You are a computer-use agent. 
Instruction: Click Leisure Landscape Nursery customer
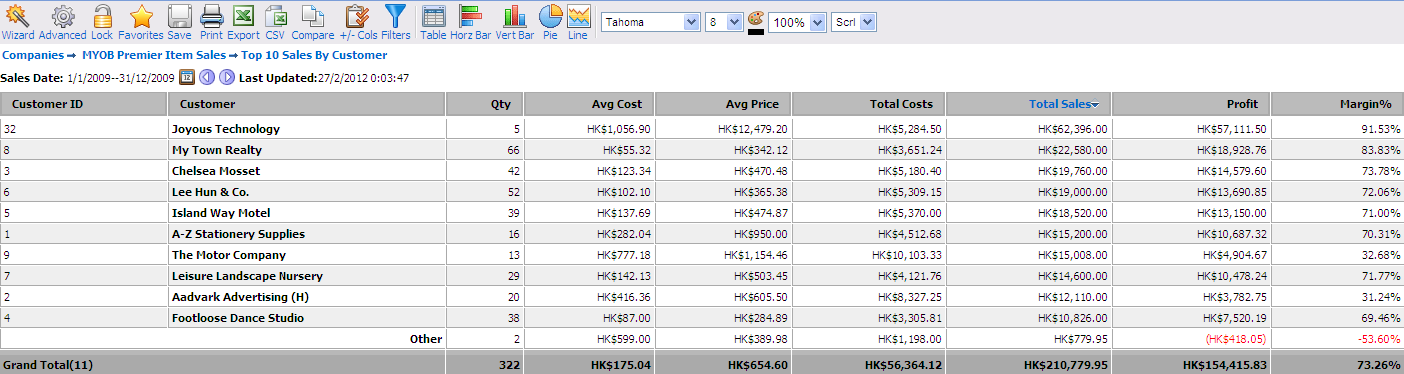[247, 276]
